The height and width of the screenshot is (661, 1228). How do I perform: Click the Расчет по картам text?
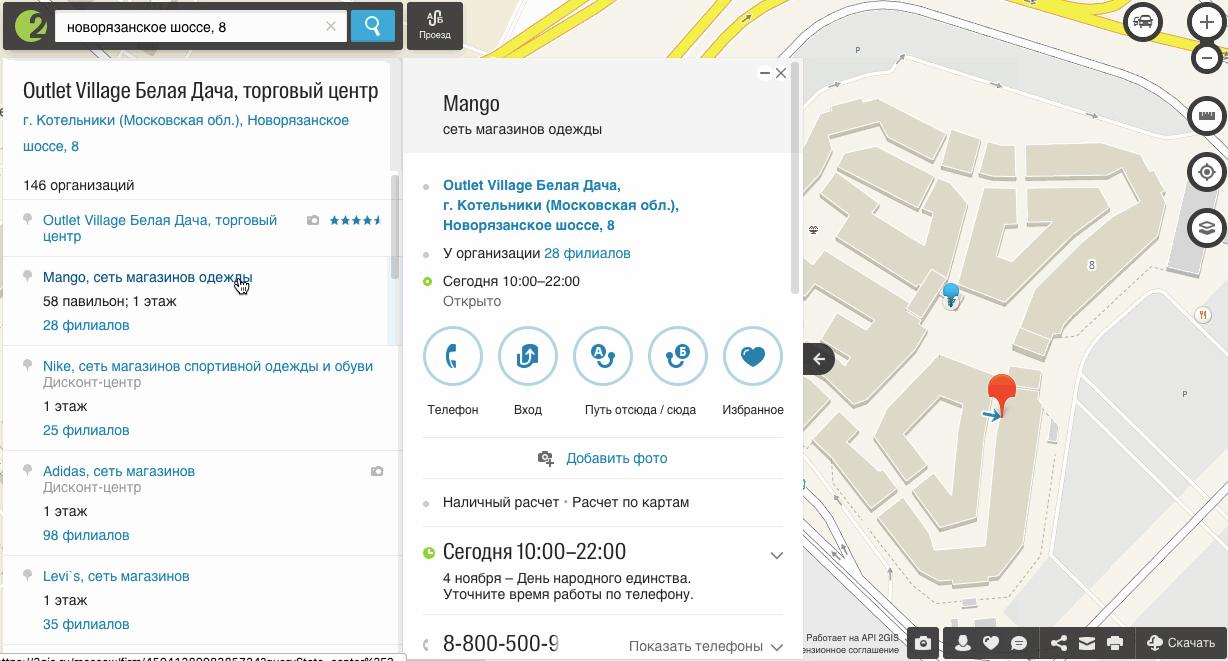coord(630,502)
